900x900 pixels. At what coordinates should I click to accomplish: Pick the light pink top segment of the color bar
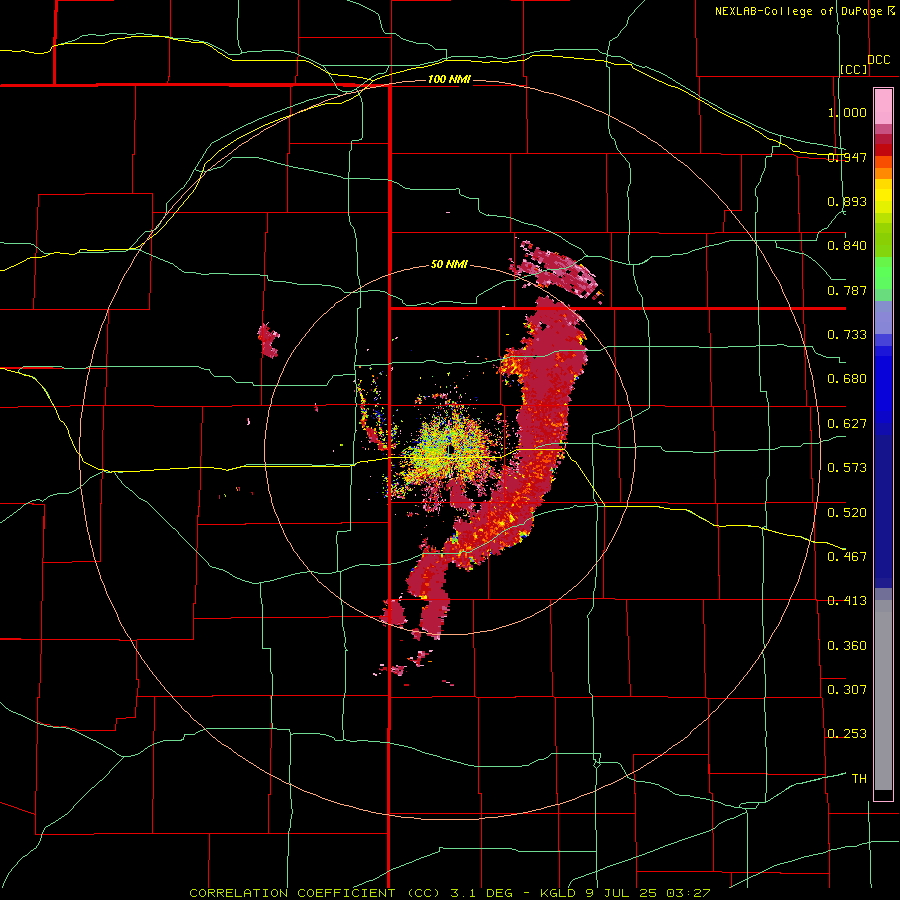tap(883, 107)
